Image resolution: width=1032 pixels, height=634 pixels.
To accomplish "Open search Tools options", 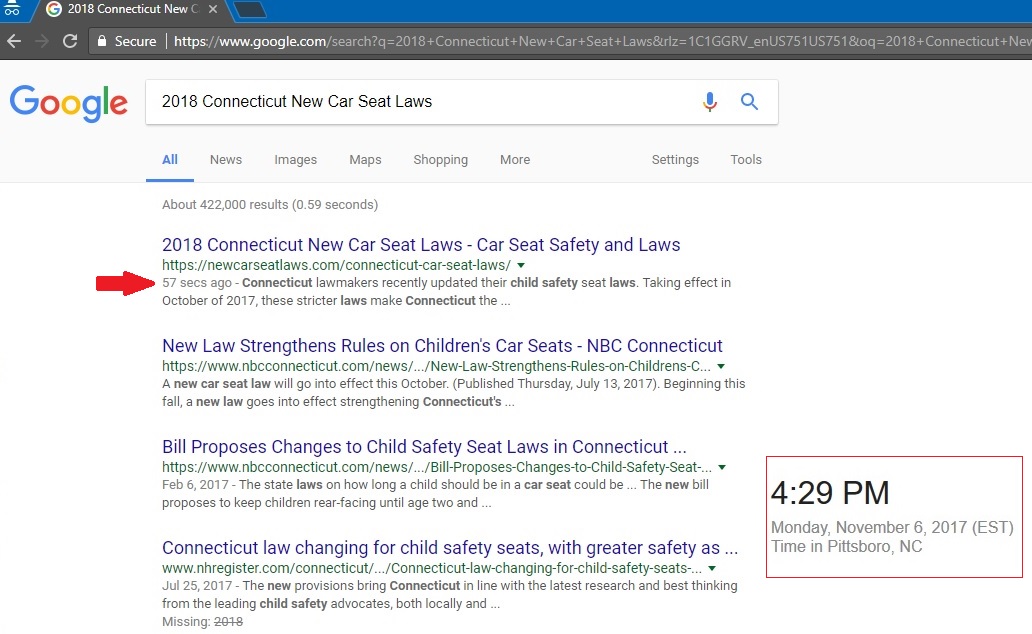I will (x=746, y=159).
